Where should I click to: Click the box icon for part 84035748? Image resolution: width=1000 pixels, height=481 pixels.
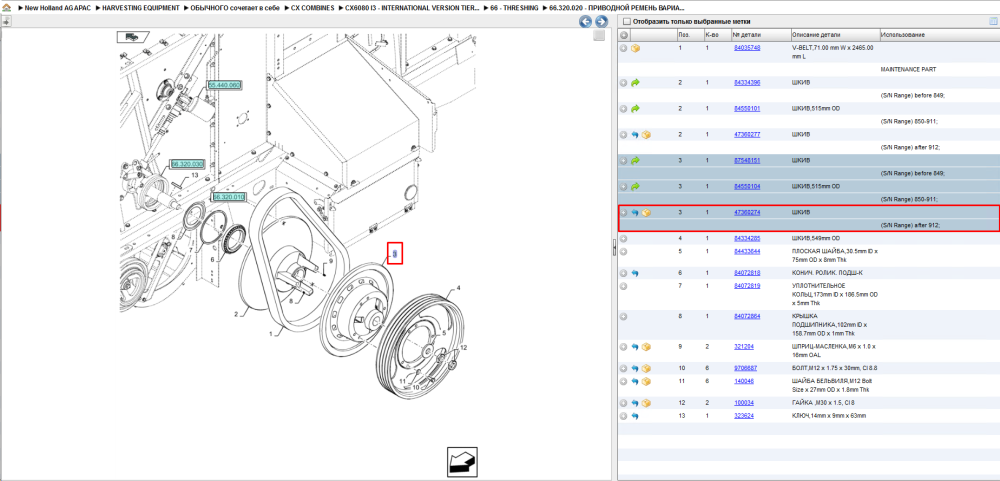tap(635, 48)
